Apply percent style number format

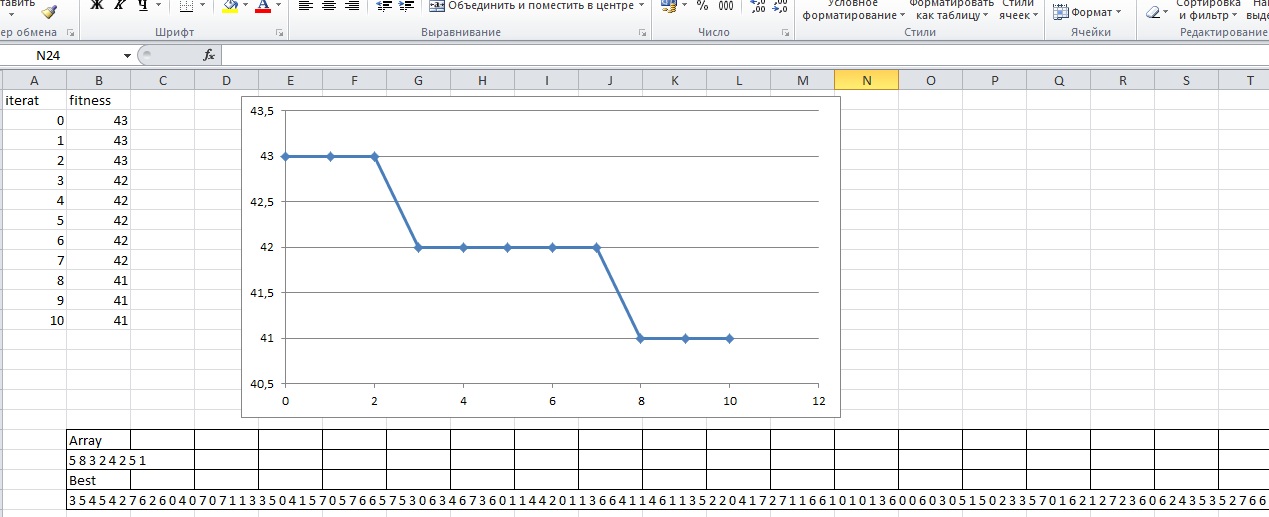(702, 6)
